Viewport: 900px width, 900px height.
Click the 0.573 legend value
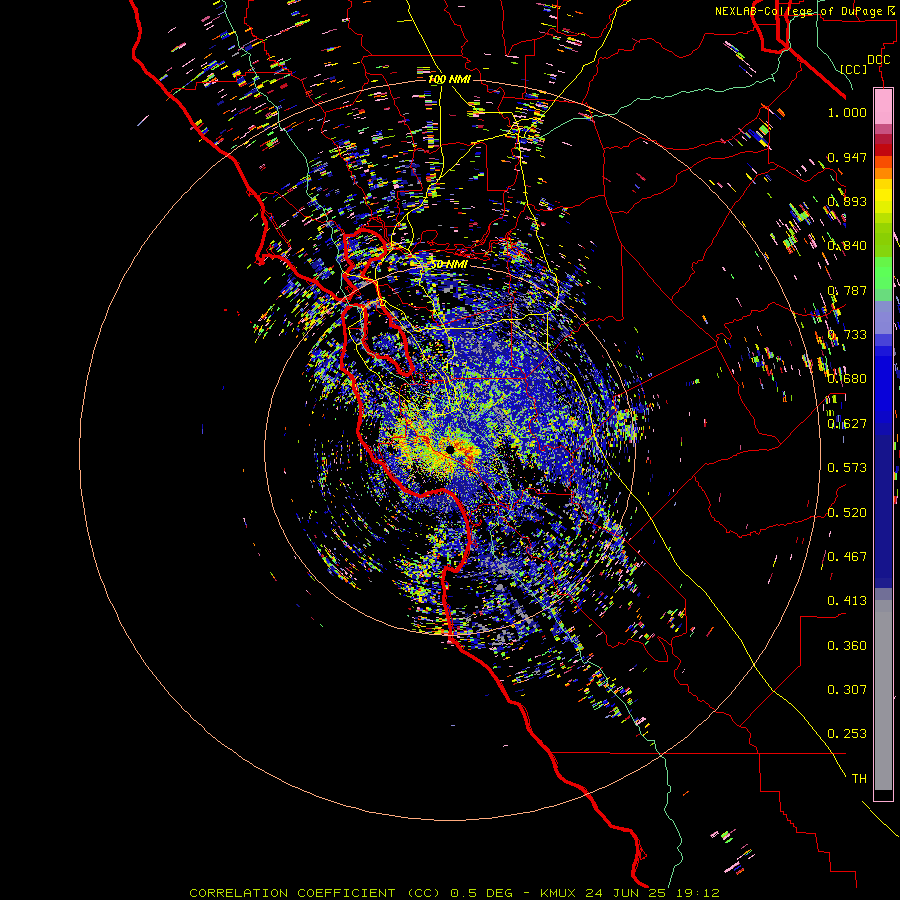[x=847, y=468]
